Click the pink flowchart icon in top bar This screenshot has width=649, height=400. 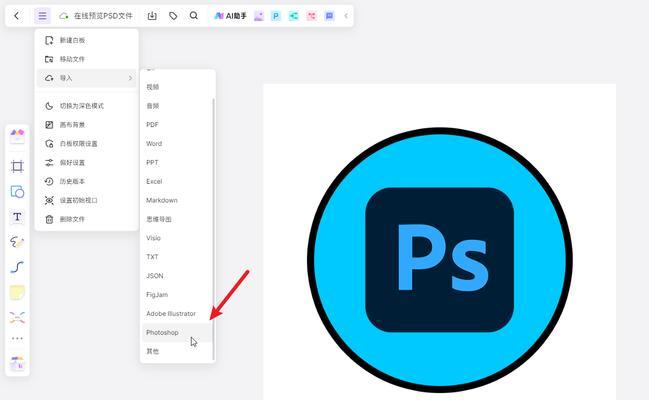click(311, 16)
